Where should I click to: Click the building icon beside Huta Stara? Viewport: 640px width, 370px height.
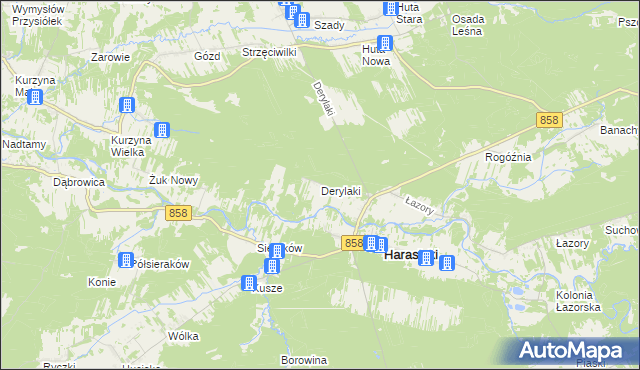391,8
